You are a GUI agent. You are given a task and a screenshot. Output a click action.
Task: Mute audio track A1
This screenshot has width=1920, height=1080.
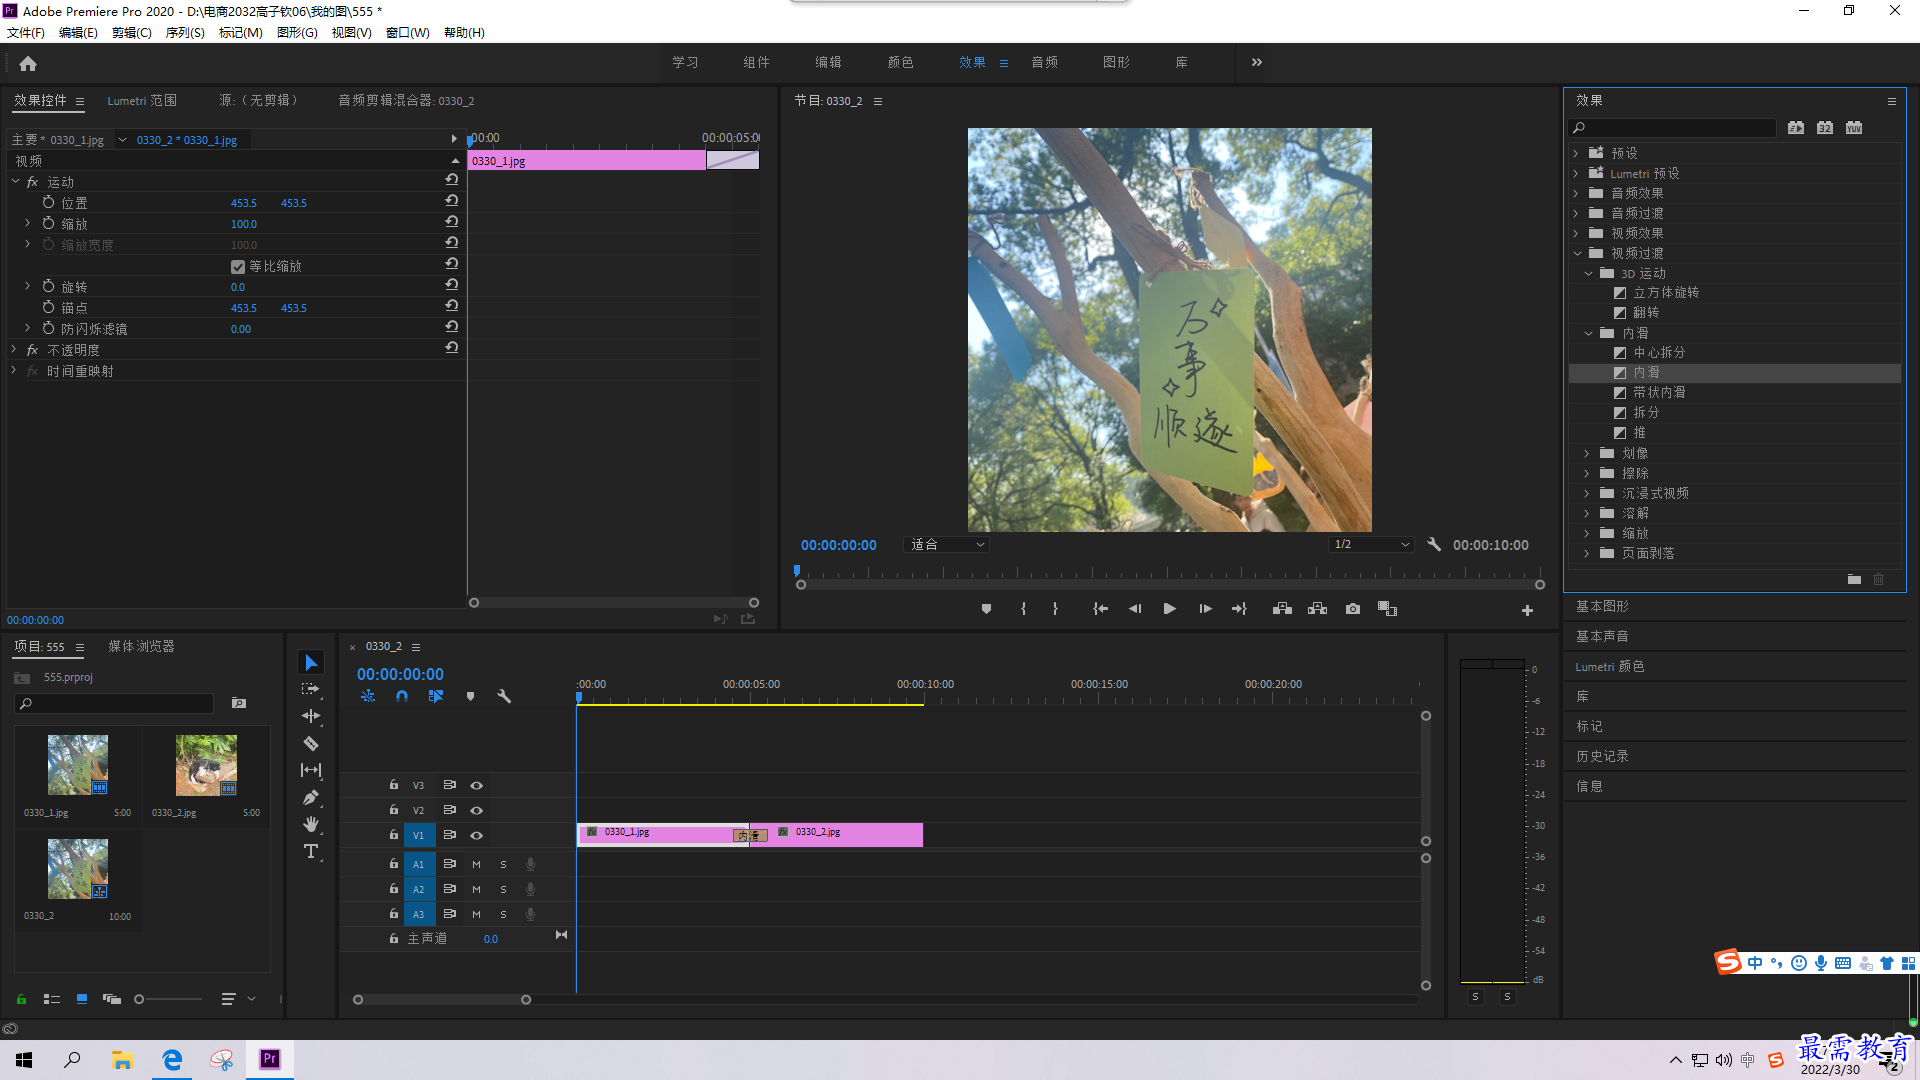click(476, 864)
